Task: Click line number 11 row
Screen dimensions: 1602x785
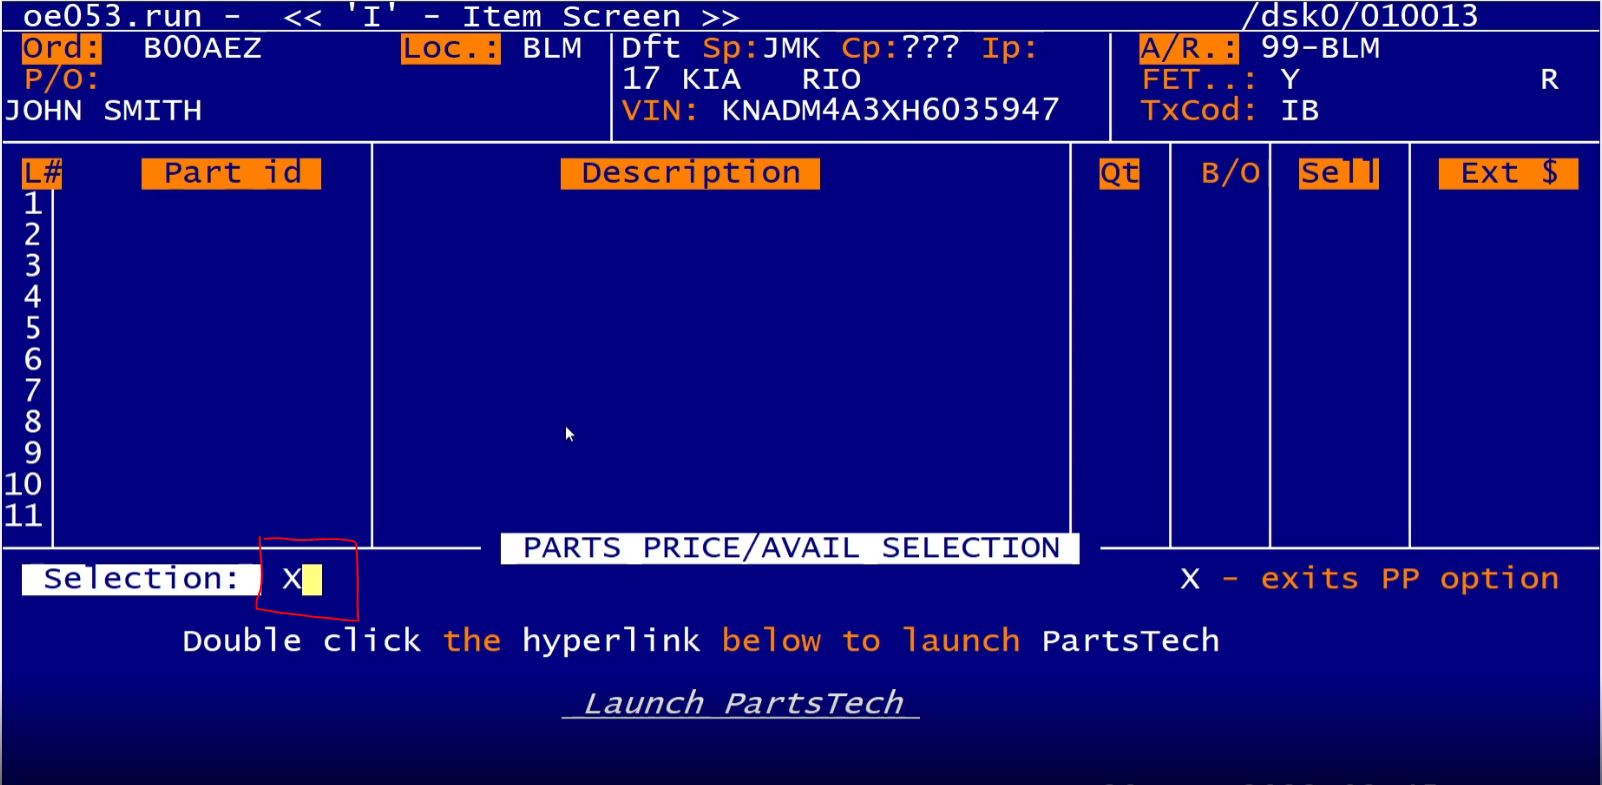Action: [x=24, y=516]
